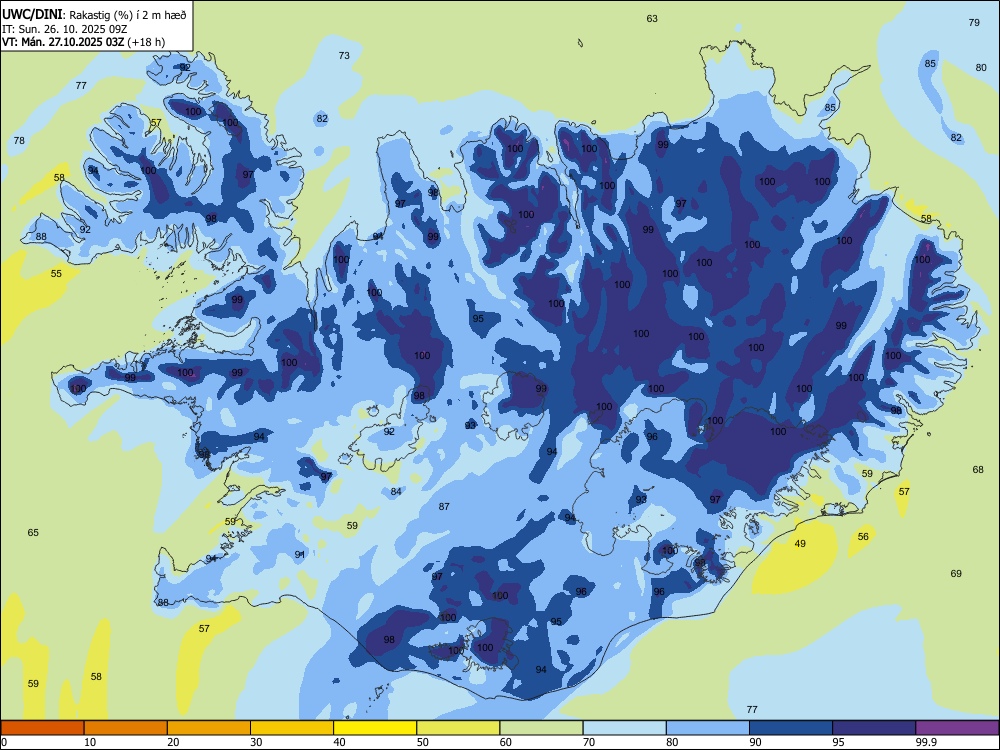Click the light blue 70–80 legend swatch
Image resolution: width=1000 pixels, height=750 pixels.
(624, 728)
